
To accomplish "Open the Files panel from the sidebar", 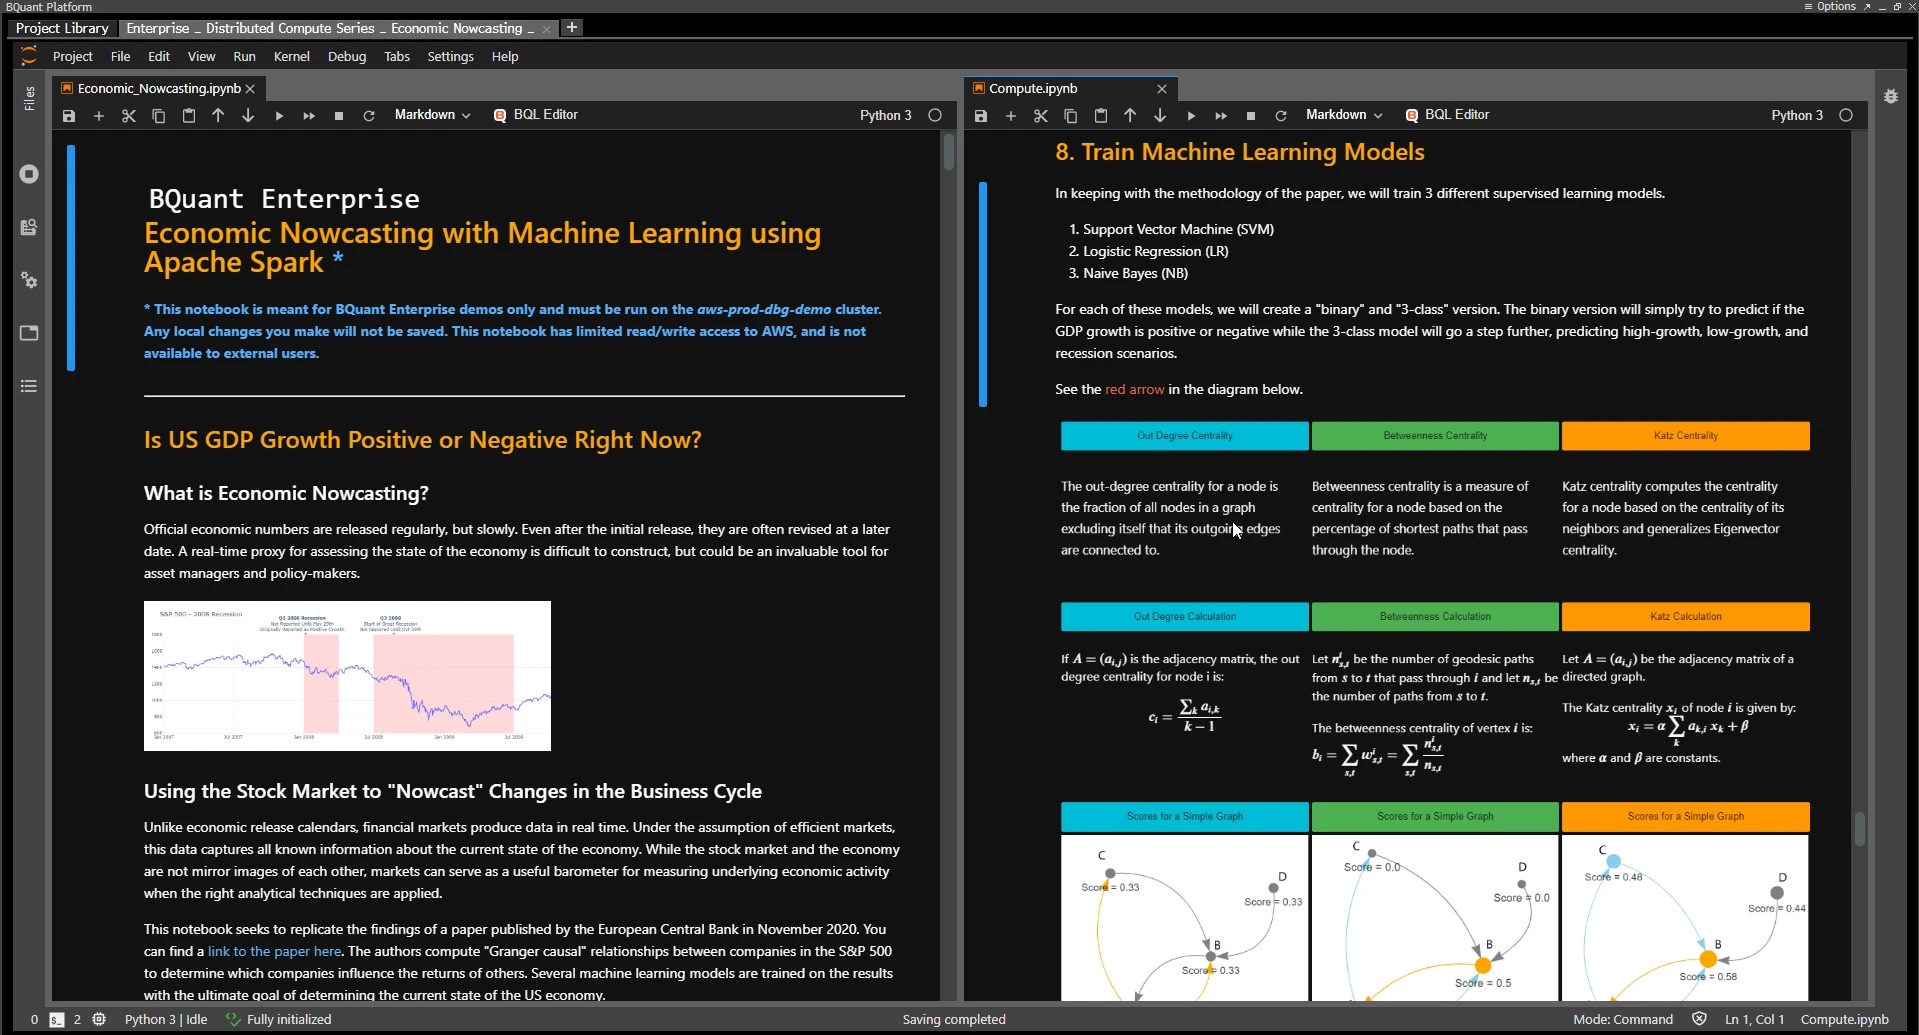I will [x=29, y=98].
